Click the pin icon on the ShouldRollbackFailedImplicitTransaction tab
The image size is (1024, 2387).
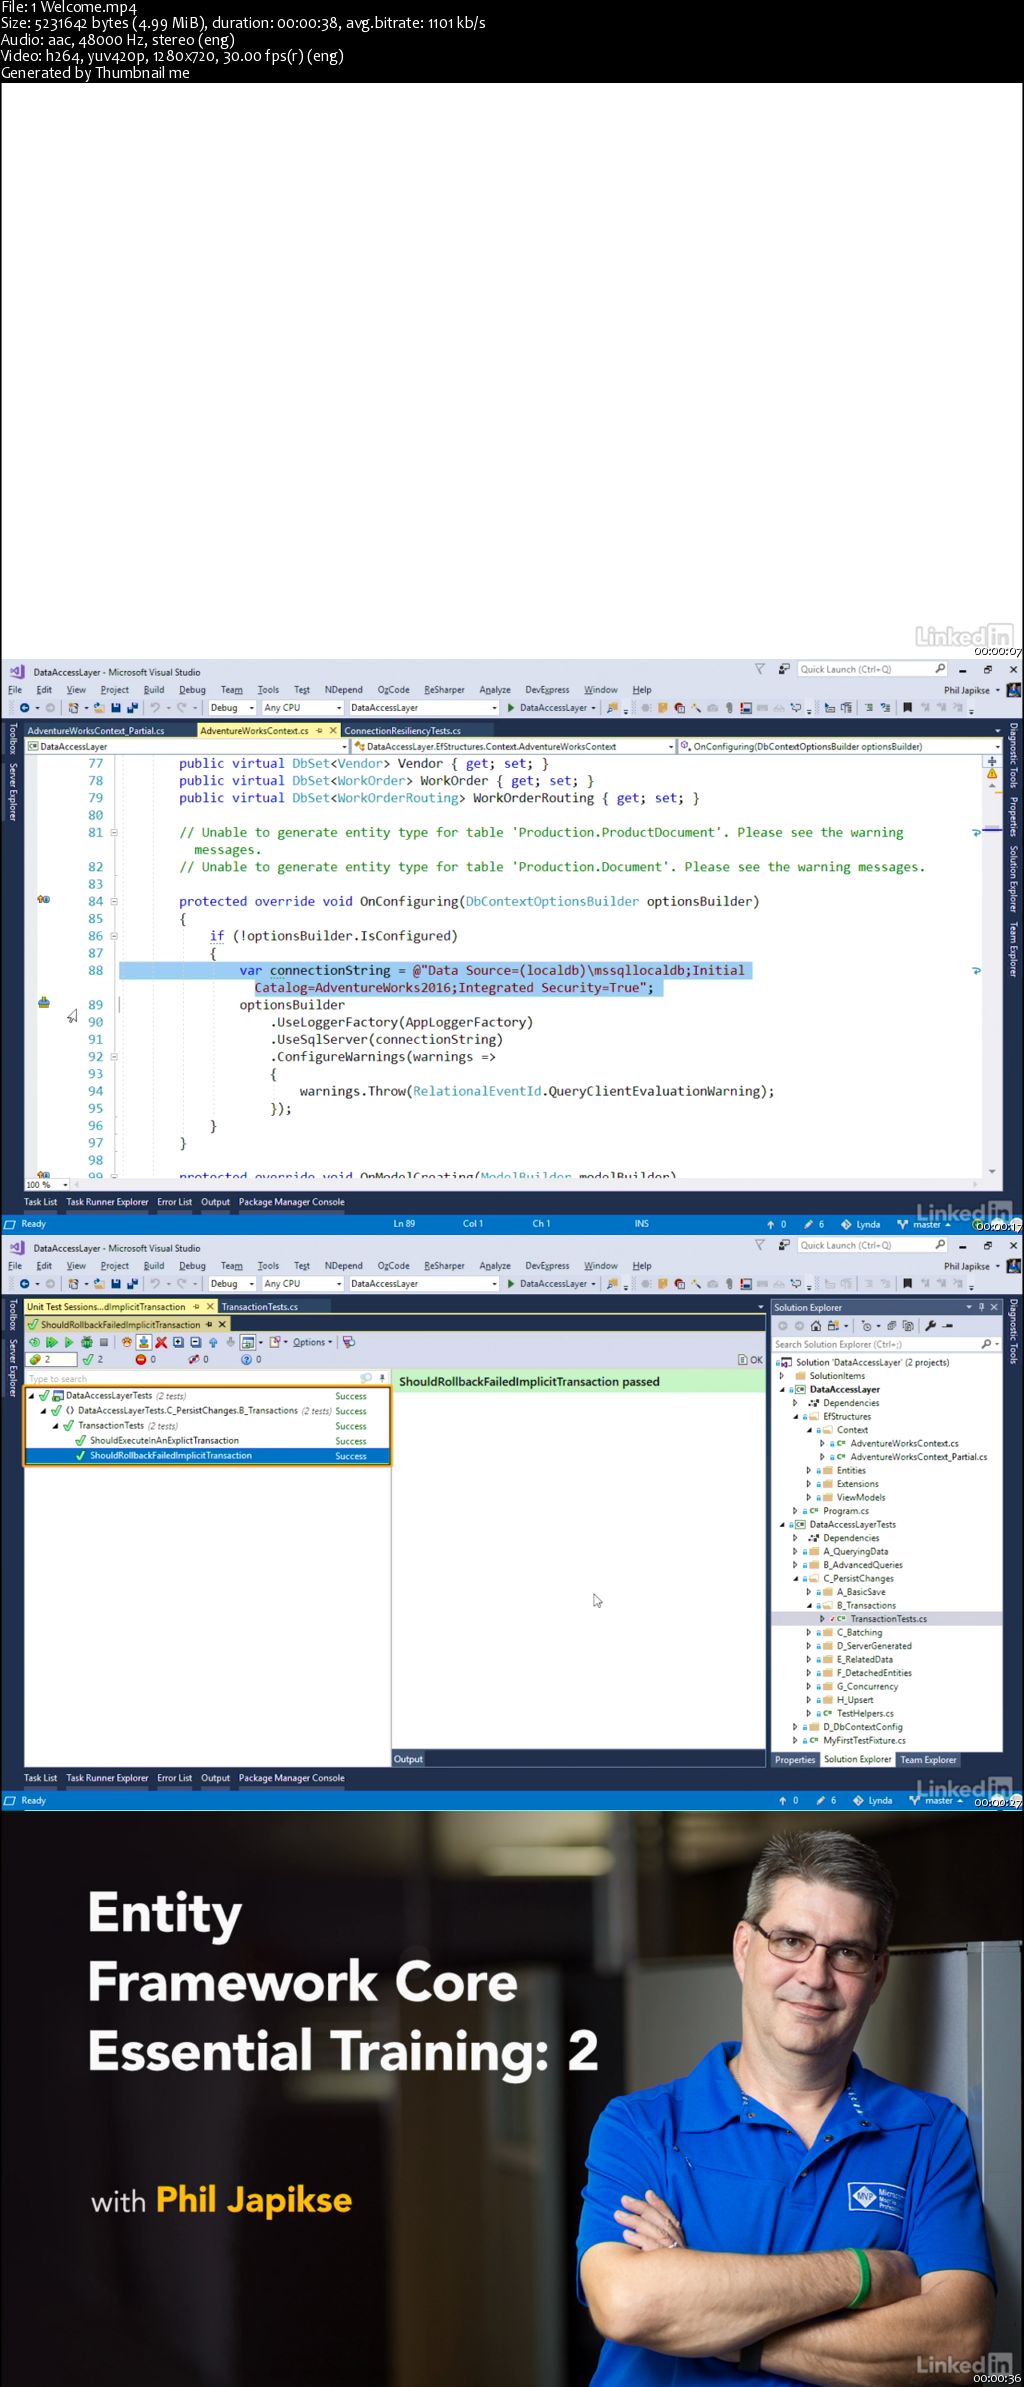pos(209,1324)
